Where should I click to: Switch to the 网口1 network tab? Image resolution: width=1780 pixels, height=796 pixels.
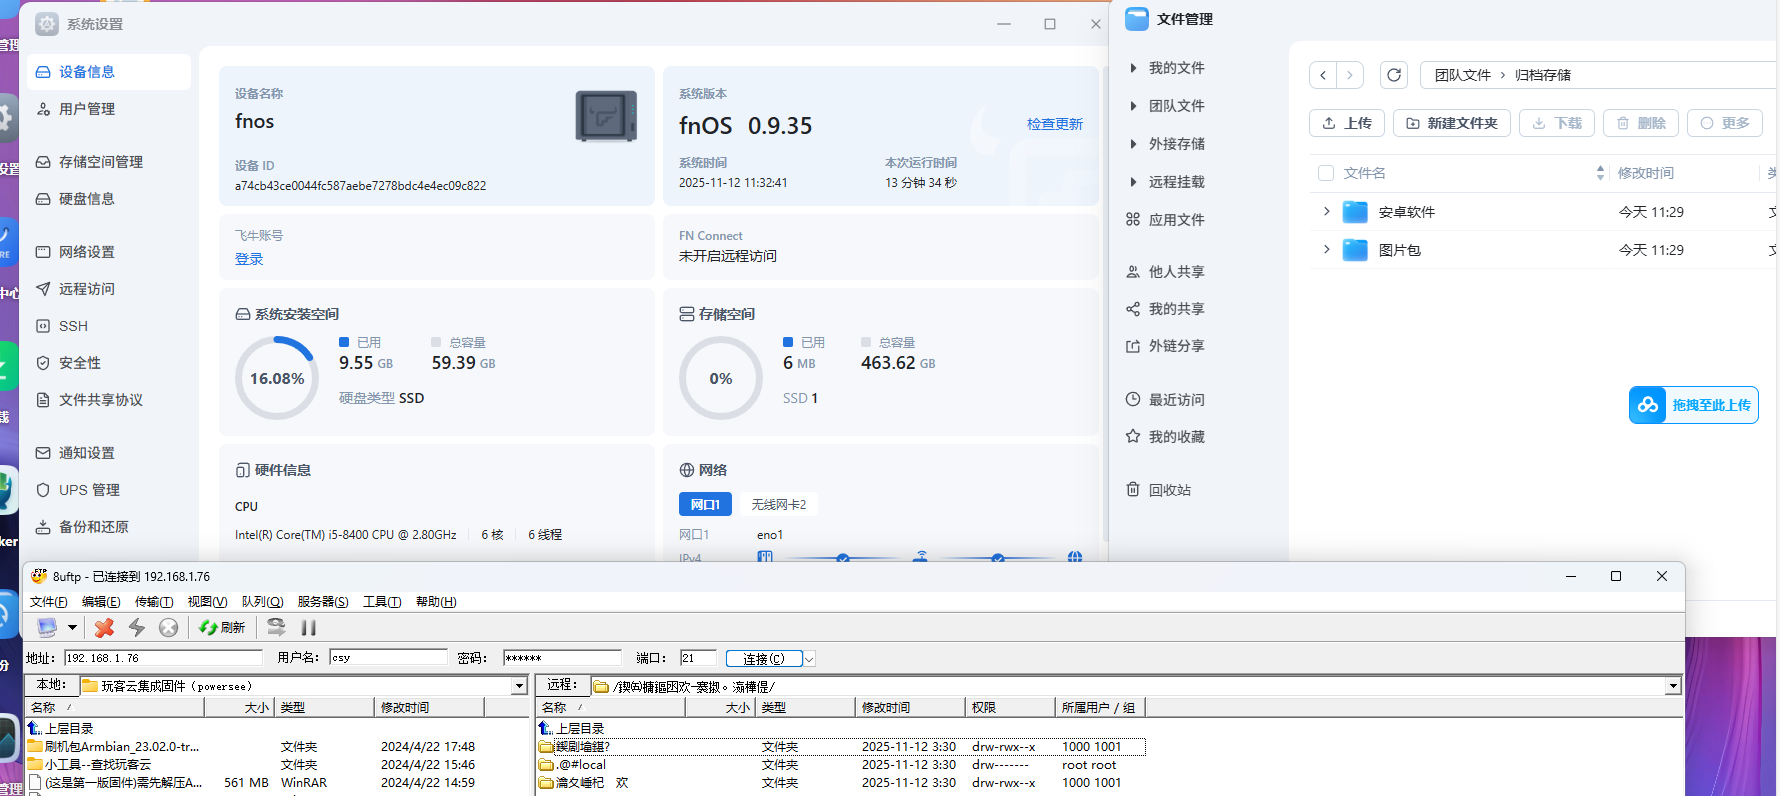(705, 504)
